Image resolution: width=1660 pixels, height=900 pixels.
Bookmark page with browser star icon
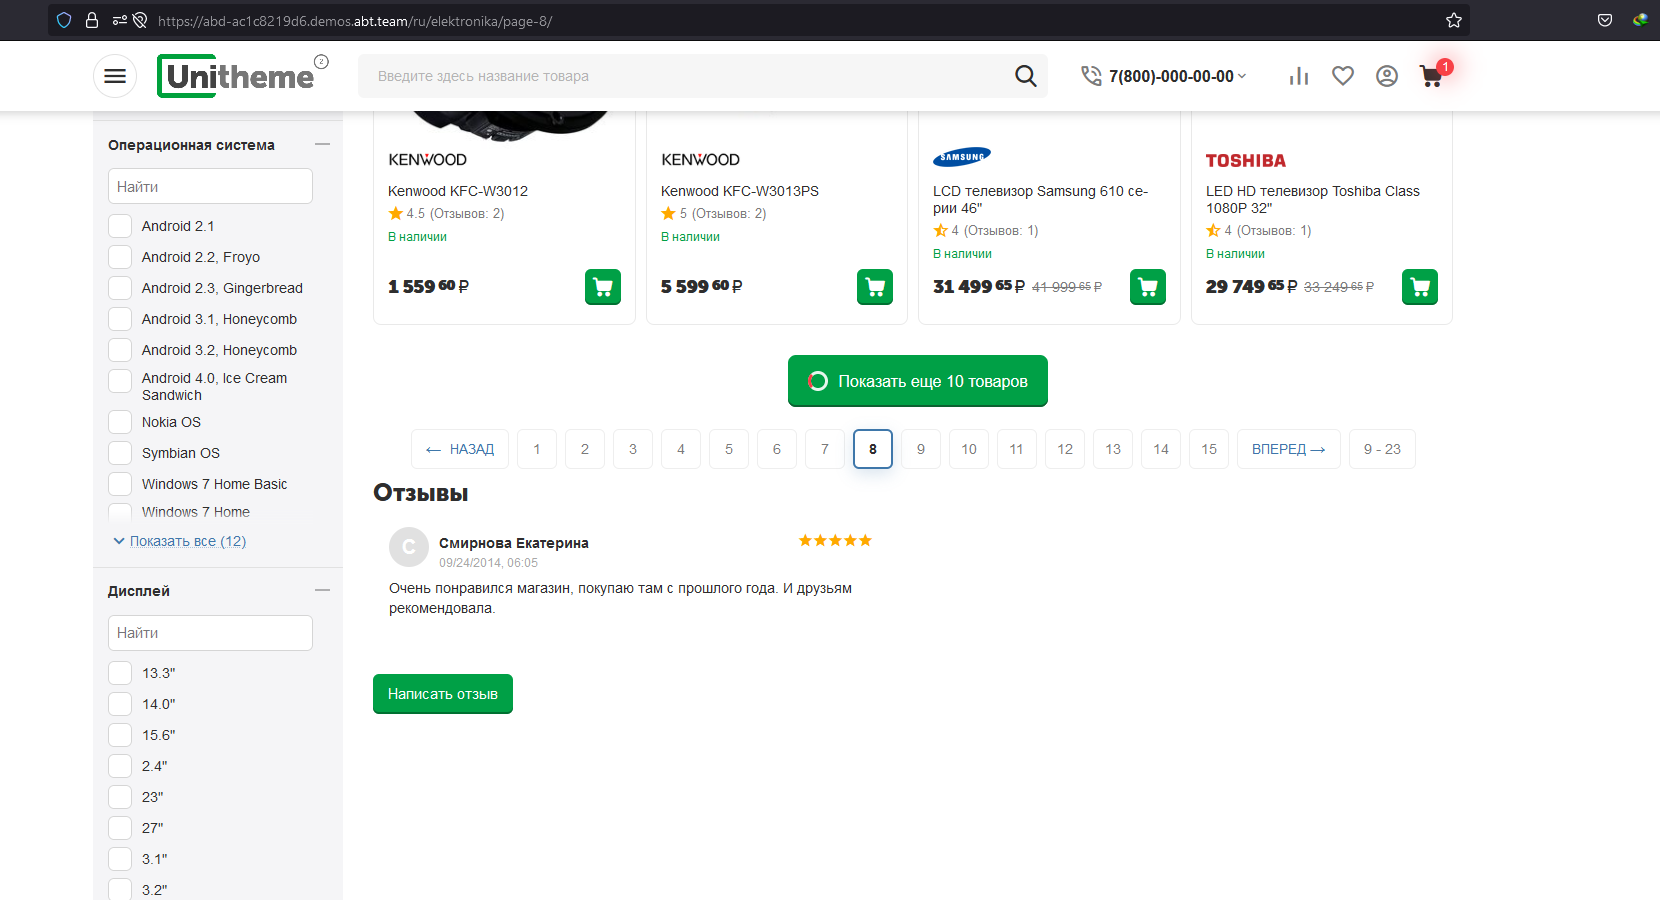[x=1454, y=20]
